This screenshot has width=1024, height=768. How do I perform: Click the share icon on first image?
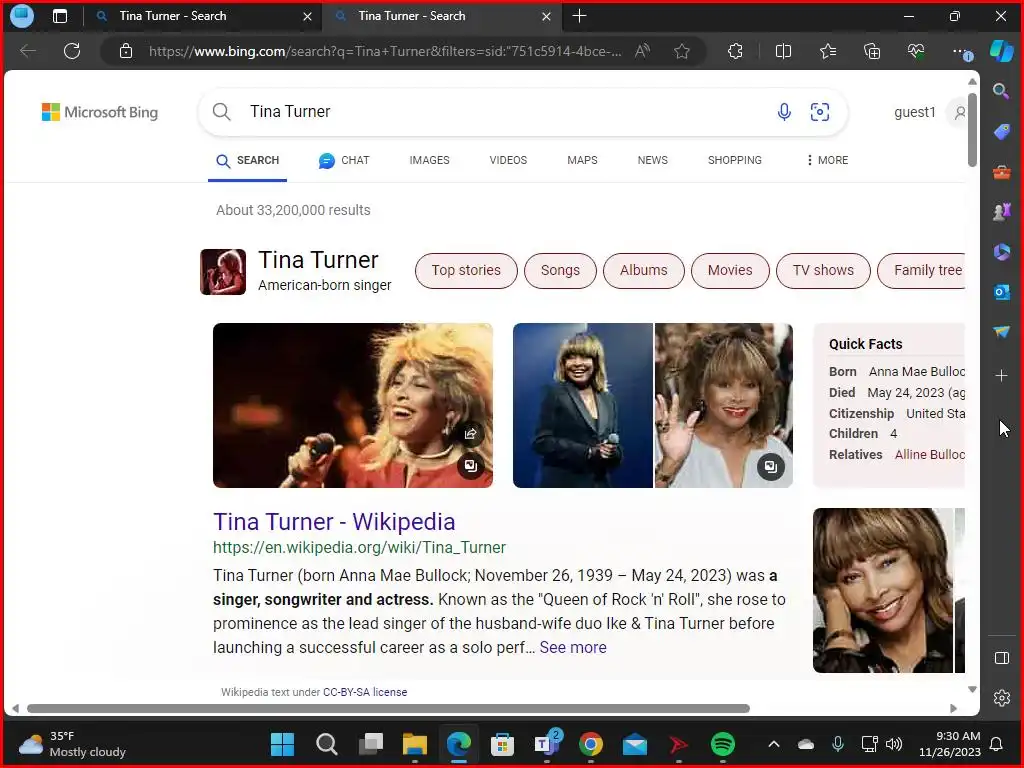[x=470, y=434]
